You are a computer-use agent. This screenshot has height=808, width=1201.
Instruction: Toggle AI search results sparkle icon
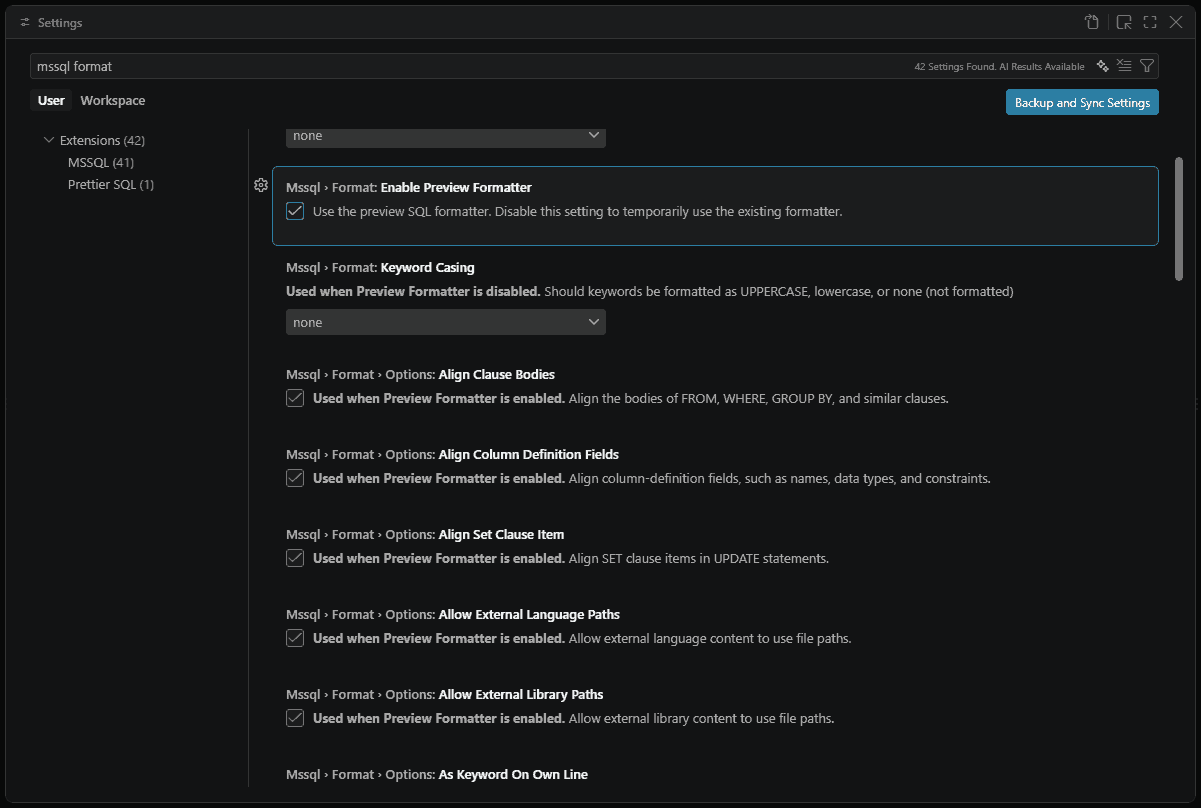pos(1102,66)
